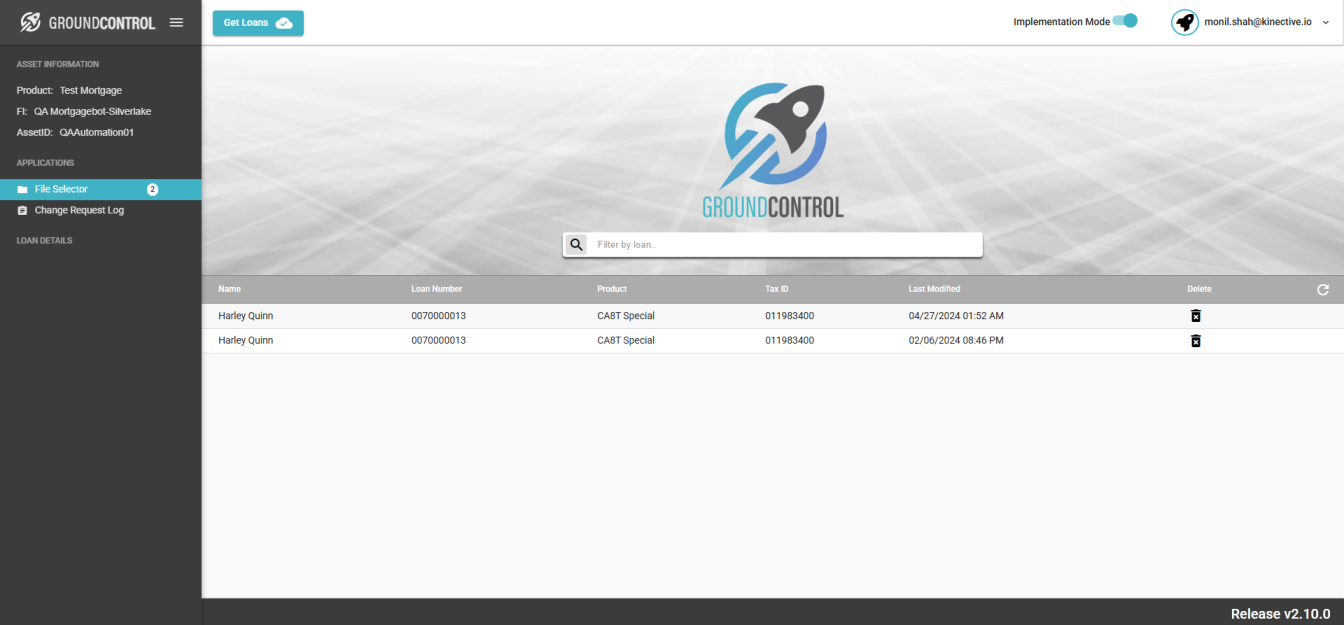Select Harley Quinn row modified 04/27/2024
This screenshot has height=625, width=1344.
(773, 316)
